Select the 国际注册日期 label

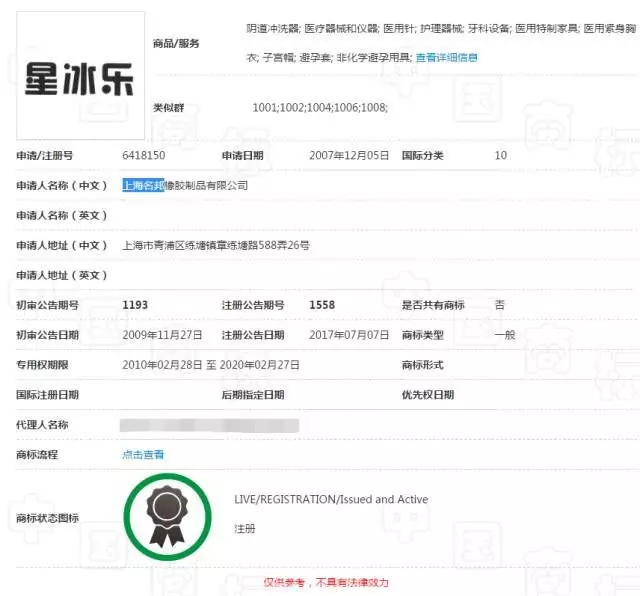pos(47,395)
